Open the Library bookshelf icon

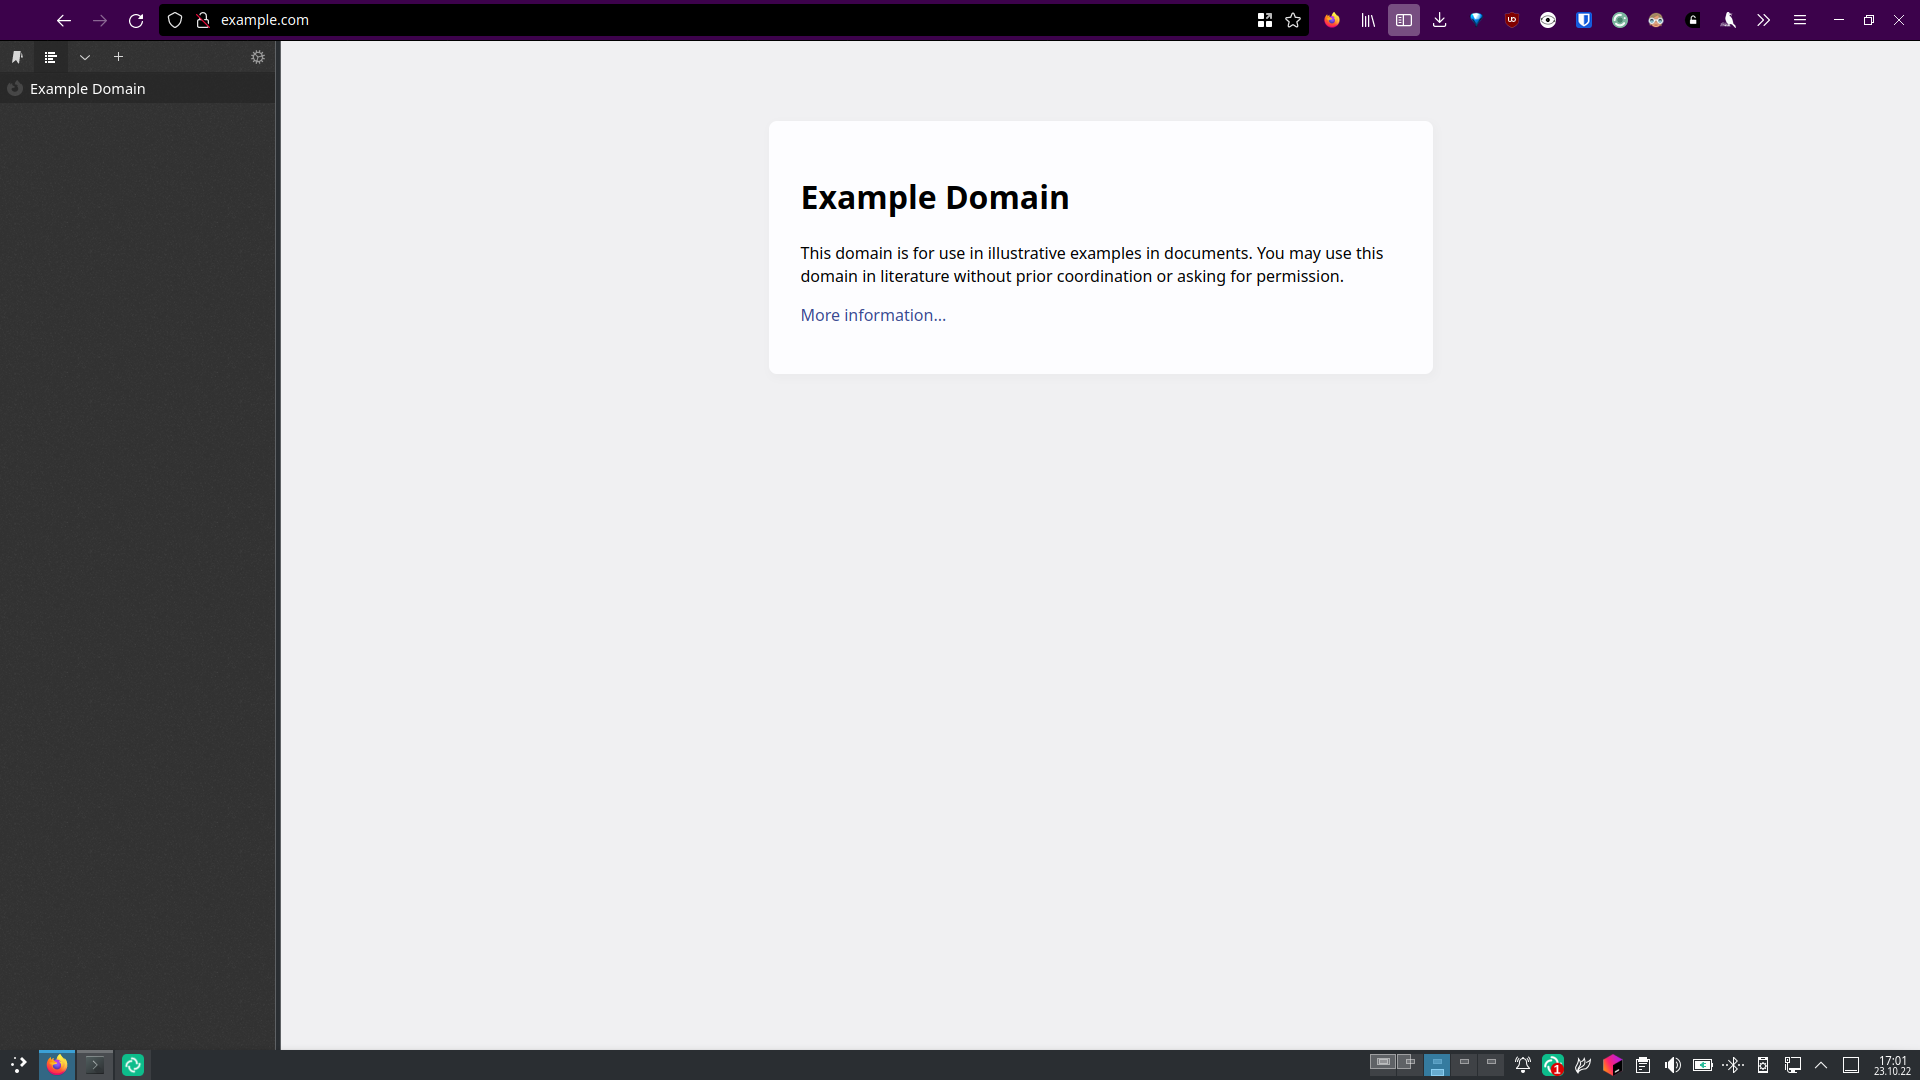point(1368,20)
